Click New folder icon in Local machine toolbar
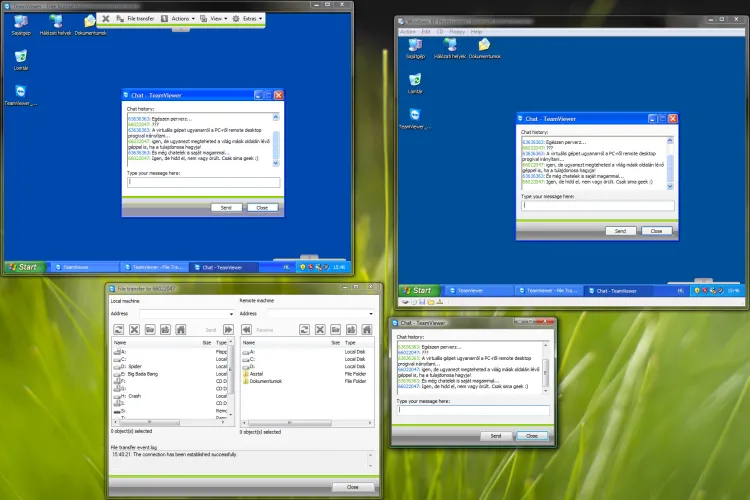 point(150,330)
